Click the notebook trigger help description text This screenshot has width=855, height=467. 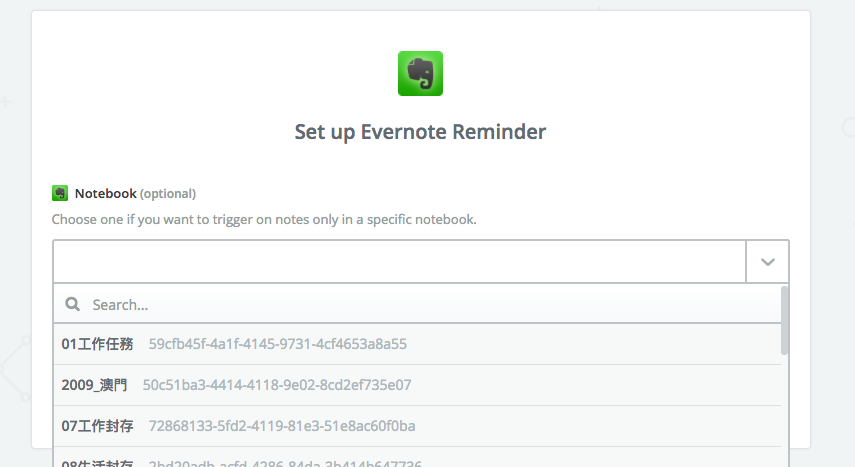[x=264, y=219]
